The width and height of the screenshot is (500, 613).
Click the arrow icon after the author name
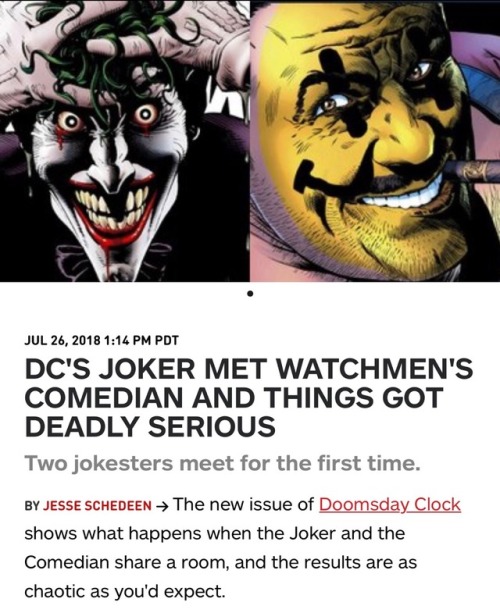coord(162,506)
